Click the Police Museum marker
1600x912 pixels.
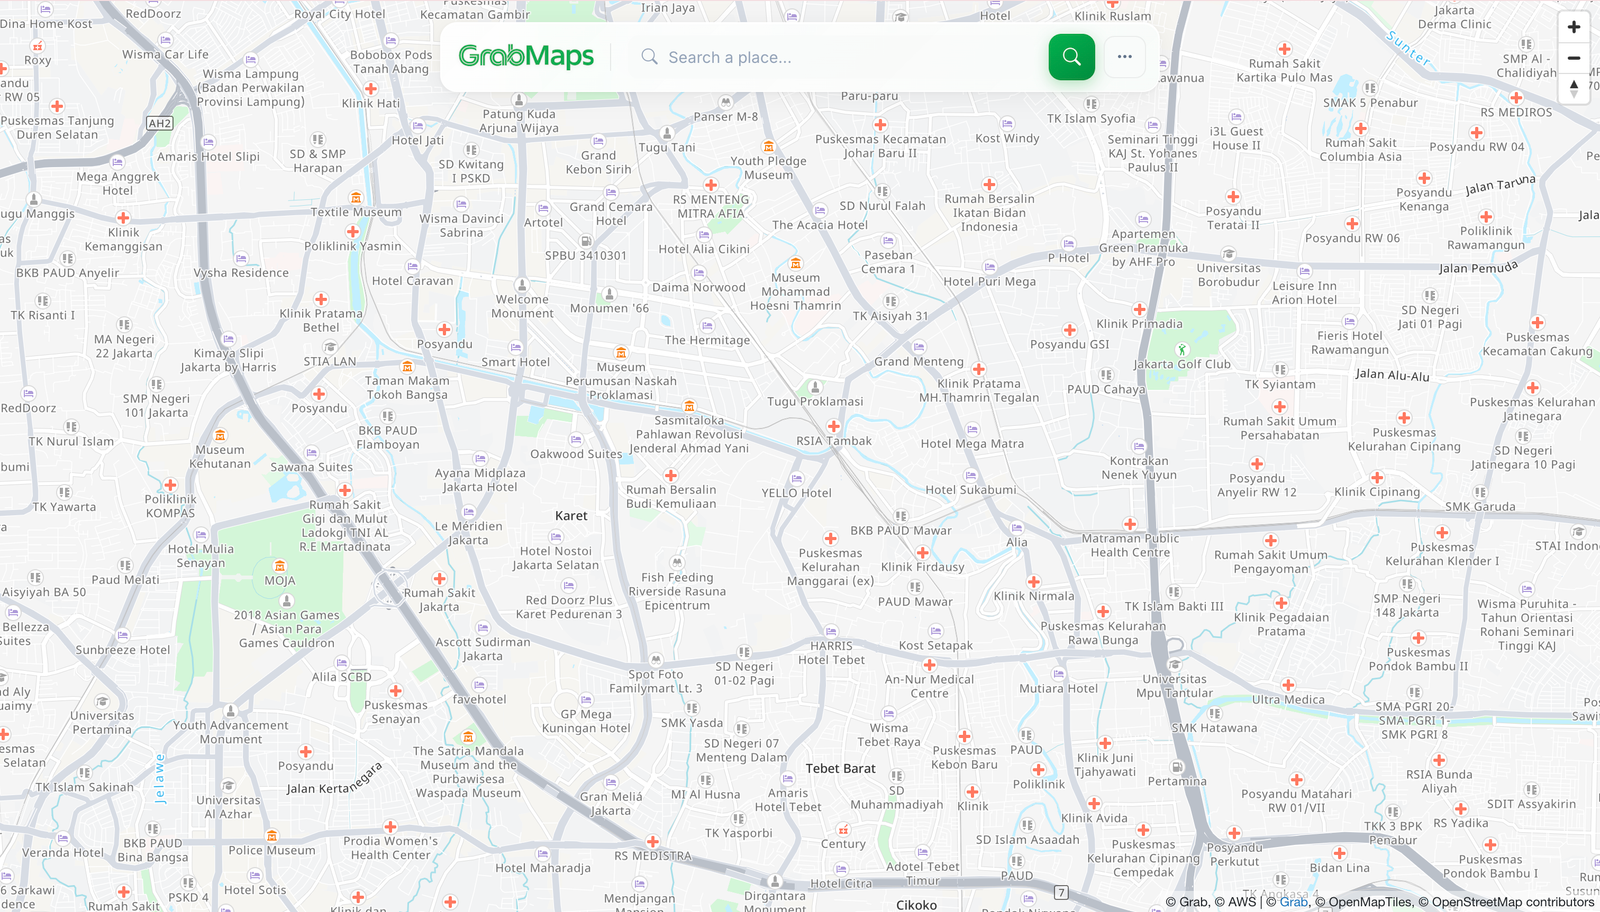pos(272,836)
